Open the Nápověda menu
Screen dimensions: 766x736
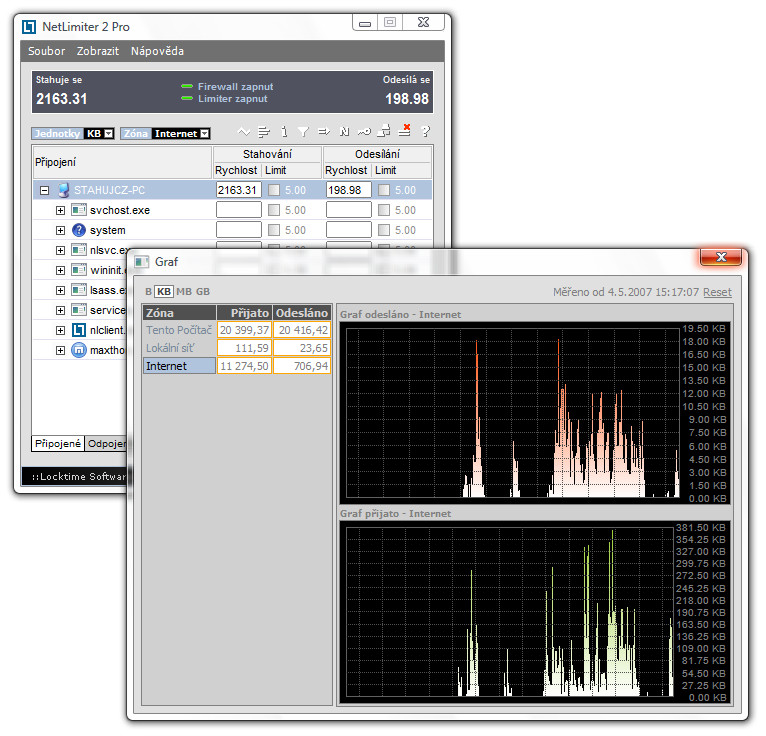click(x=157, y=51)
